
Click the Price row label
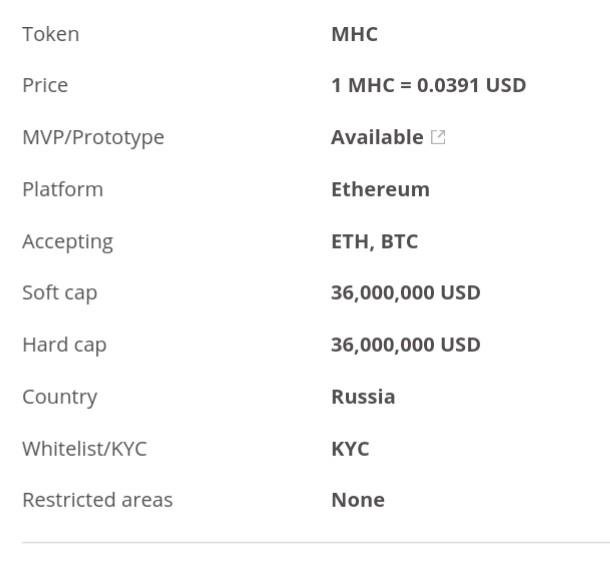pos(45,85)
